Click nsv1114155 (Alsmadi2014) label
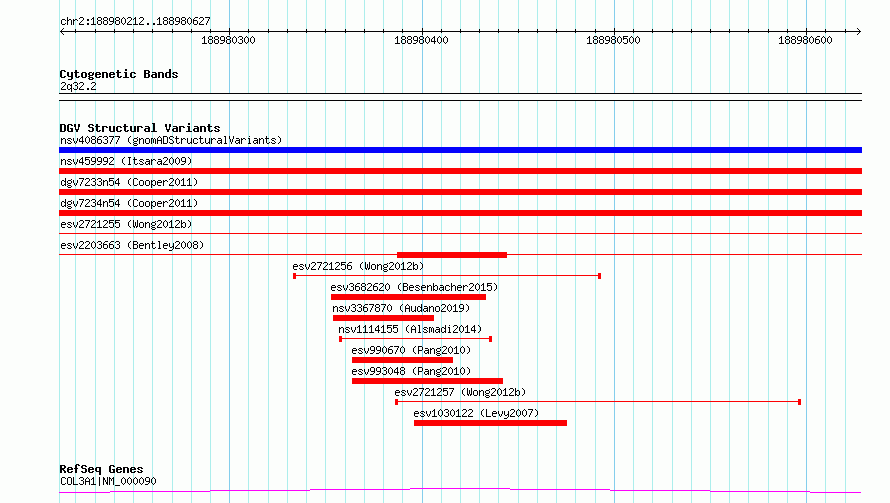This screenshot has width=890, height=503. tap(410, 329)
